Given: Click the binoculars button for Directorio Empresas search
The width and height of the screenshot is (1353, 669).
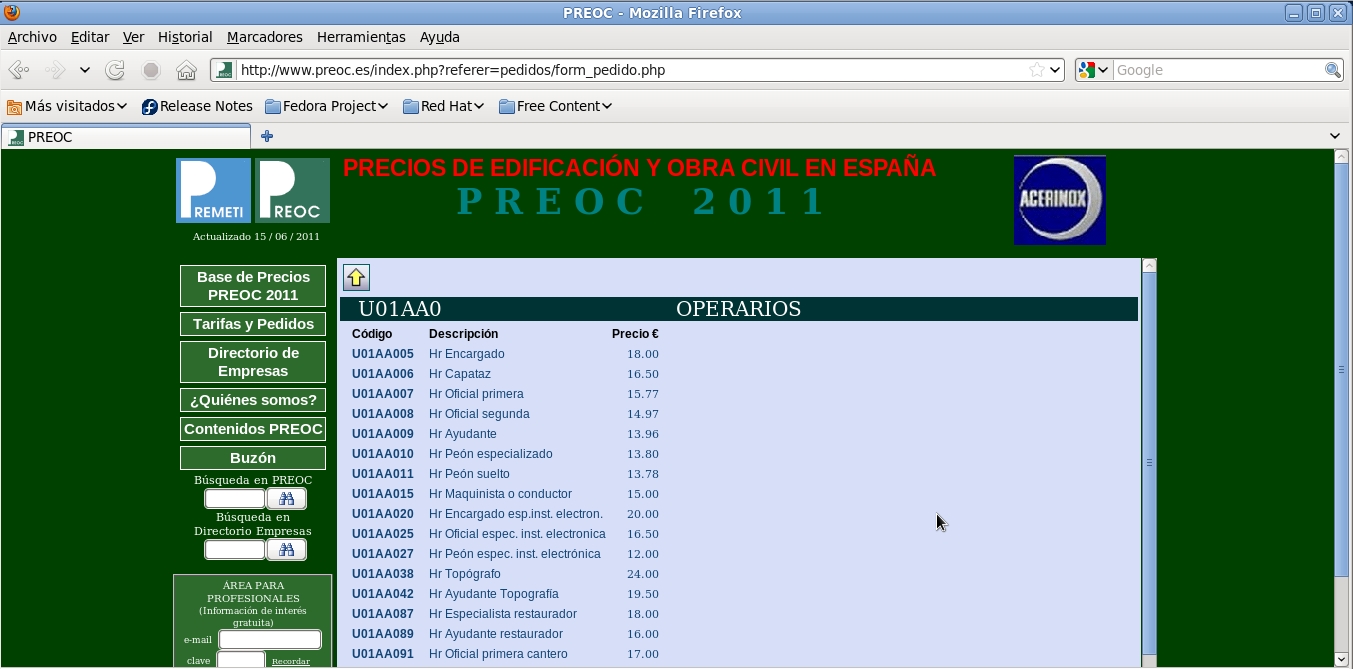Looking at the screenshot, I should tap(287, 549).
